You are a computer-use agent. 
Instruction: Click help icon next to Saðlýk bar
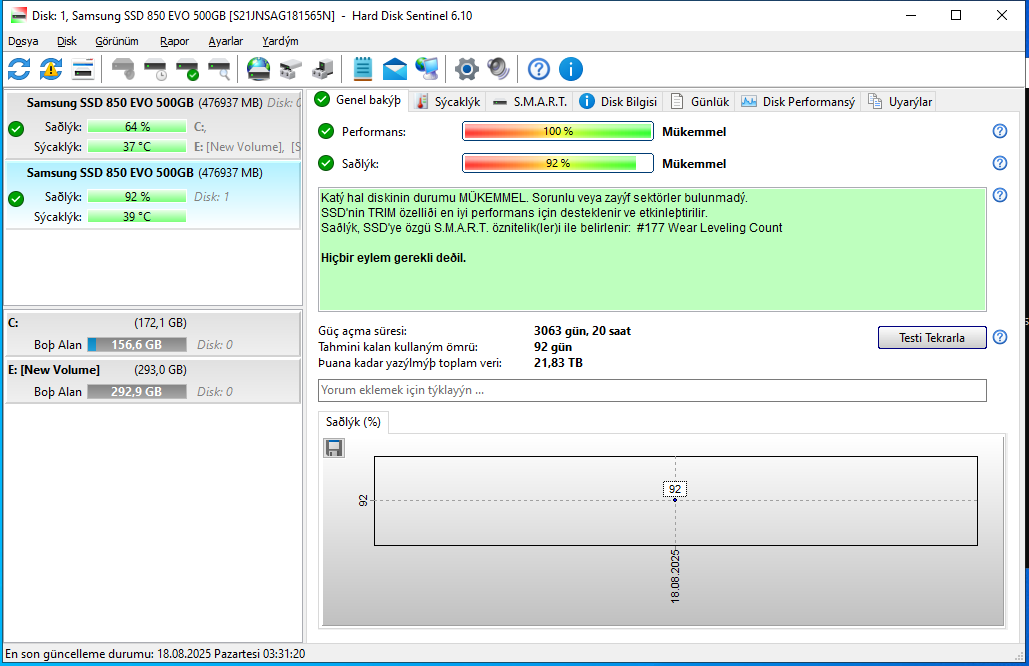999,163
